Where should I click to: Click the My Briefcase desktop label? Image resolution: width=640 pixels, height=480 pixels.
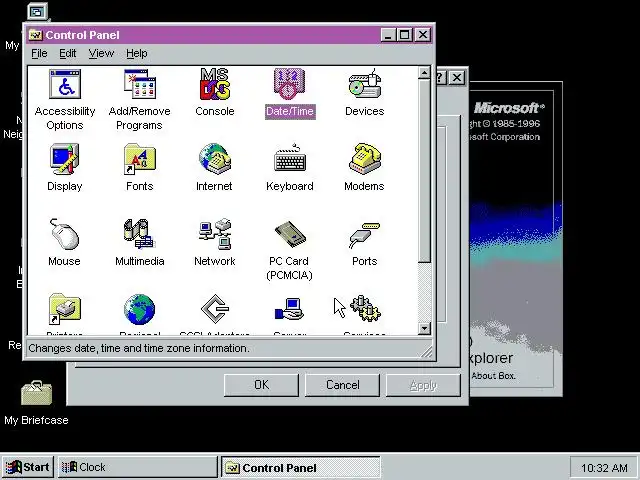tap(36, 420)
